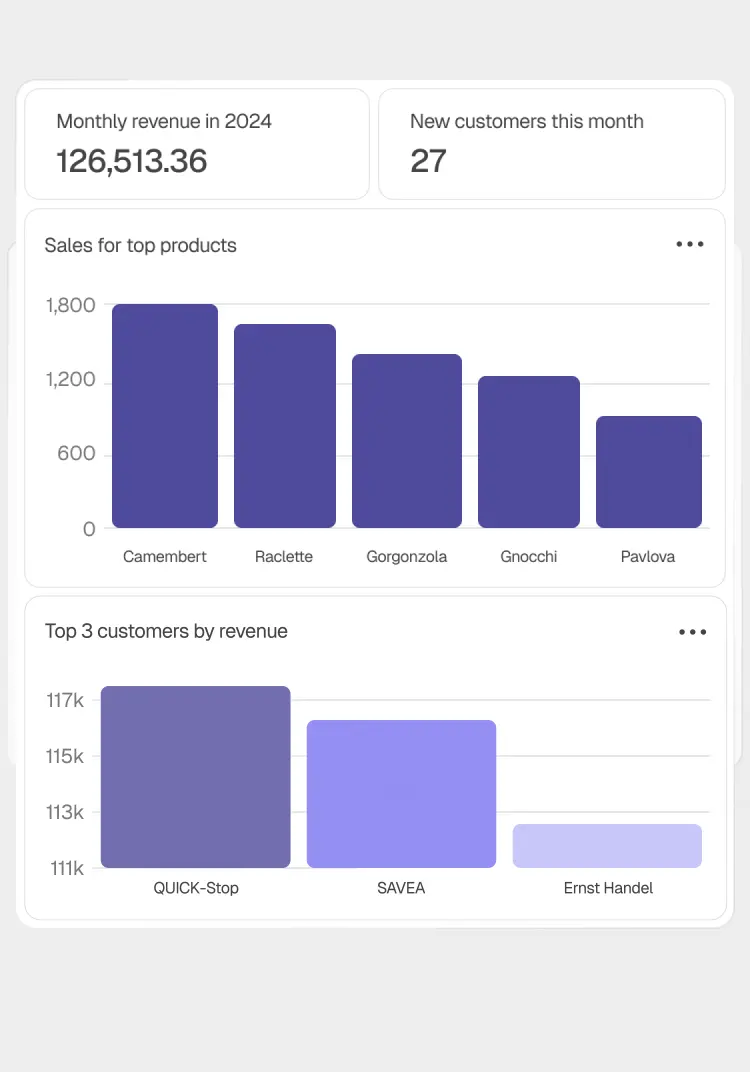Click the Pavlova bar

tap(649, 472)
